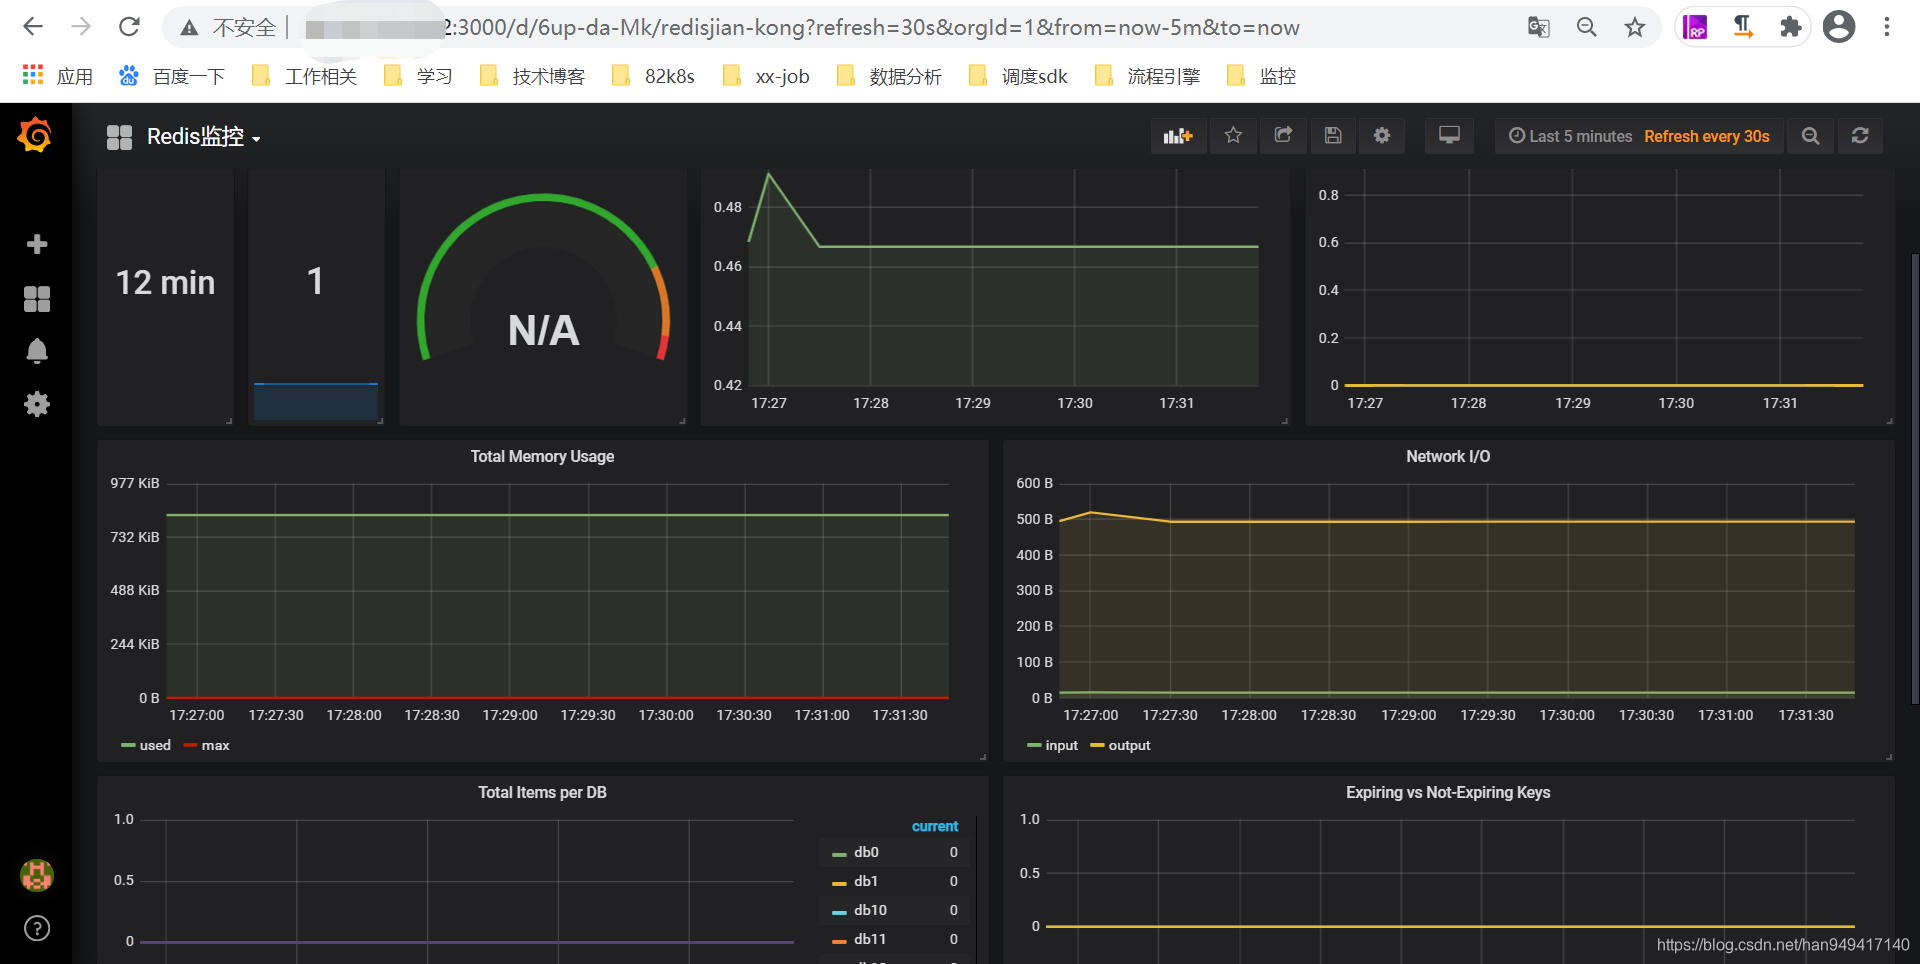Open the Configuration gear in the sidebar
1920x964 pixels.
tap(37, 404)
